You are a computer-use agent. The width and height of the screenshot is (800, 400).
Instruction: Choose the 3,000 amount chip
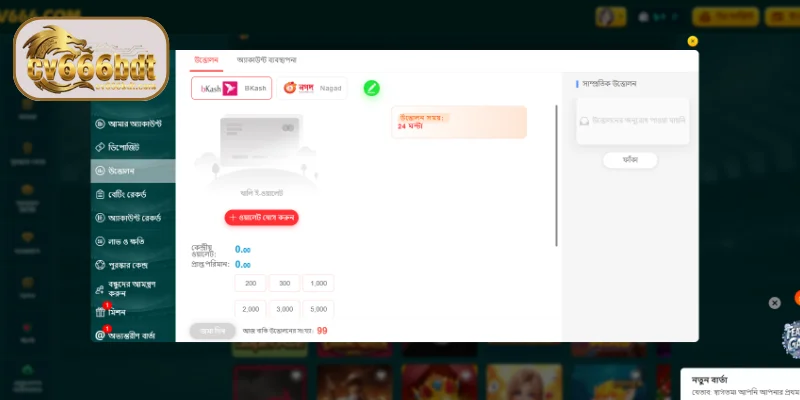click(x=284, y=309)
